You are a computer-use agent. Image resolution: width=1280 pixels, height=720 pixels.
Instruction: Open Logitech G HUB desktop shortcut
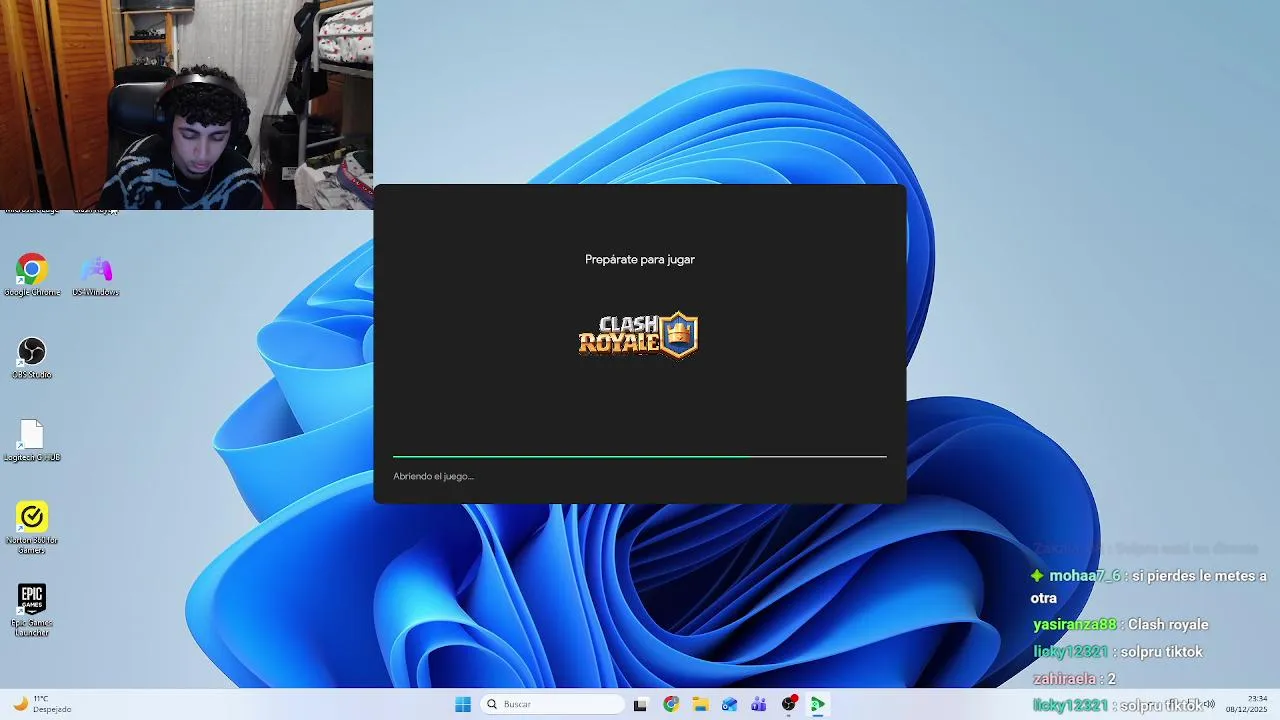tap(32, 441)
